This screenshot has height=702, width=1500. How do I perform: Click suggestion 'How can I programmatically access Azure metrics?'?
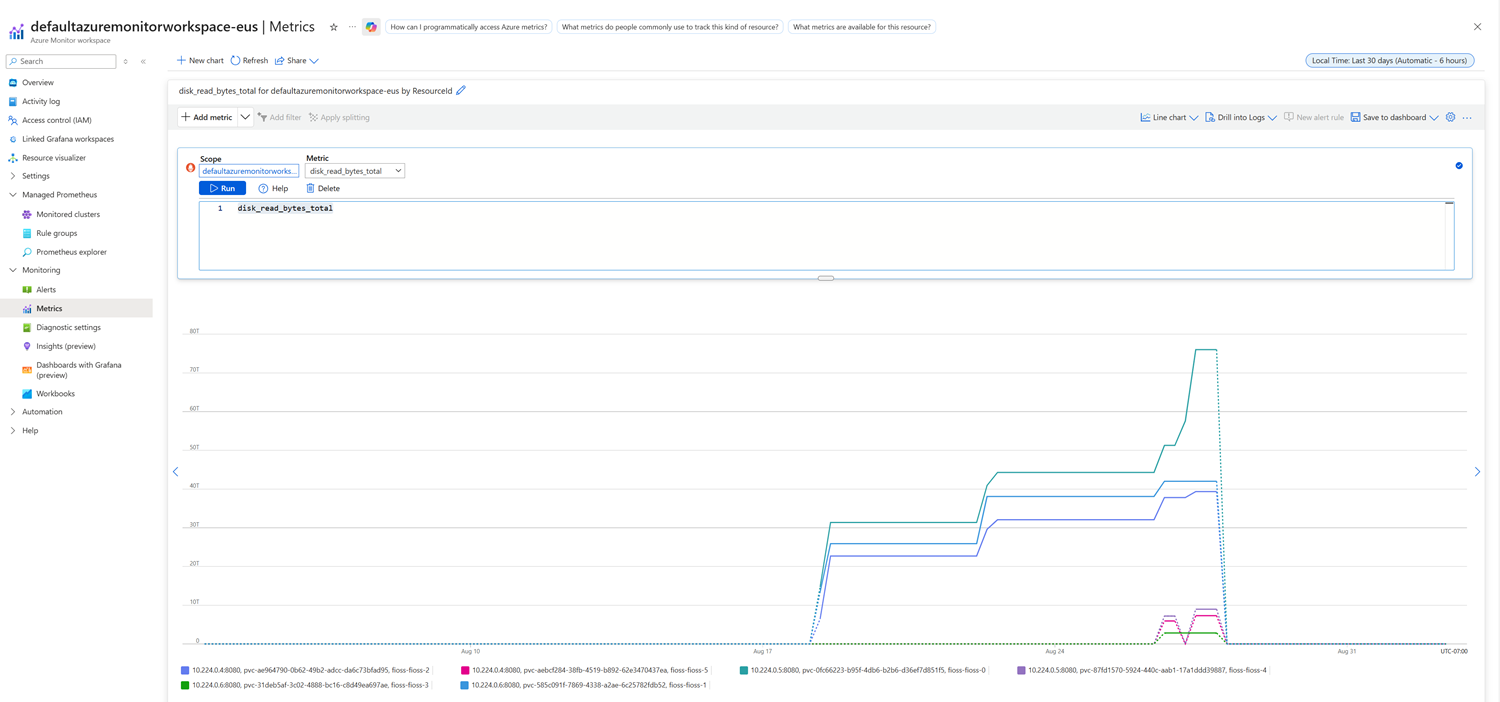coord(469,27)
